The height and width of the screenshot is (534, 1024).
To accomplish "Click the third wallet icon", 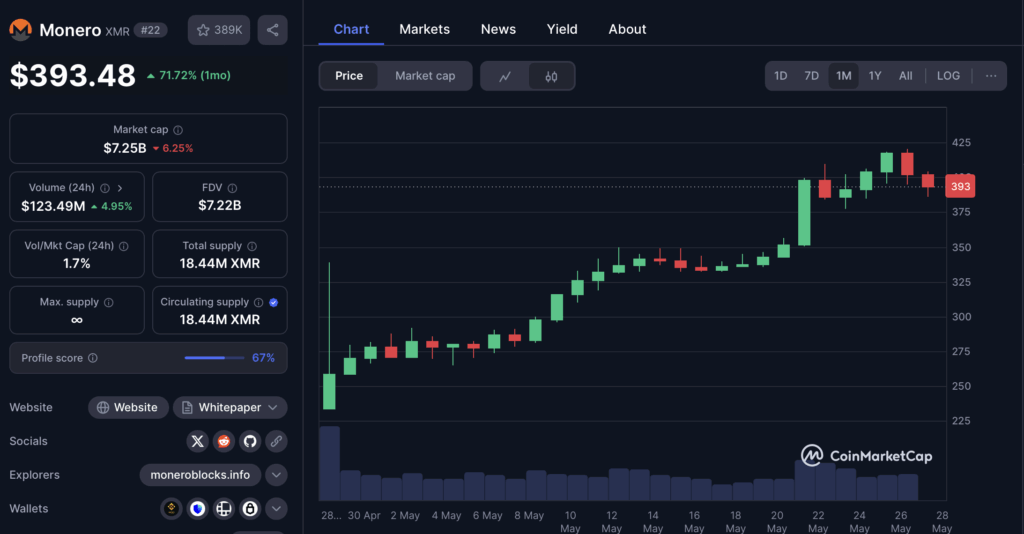I will pyautogui.click(x=223, y=509).
